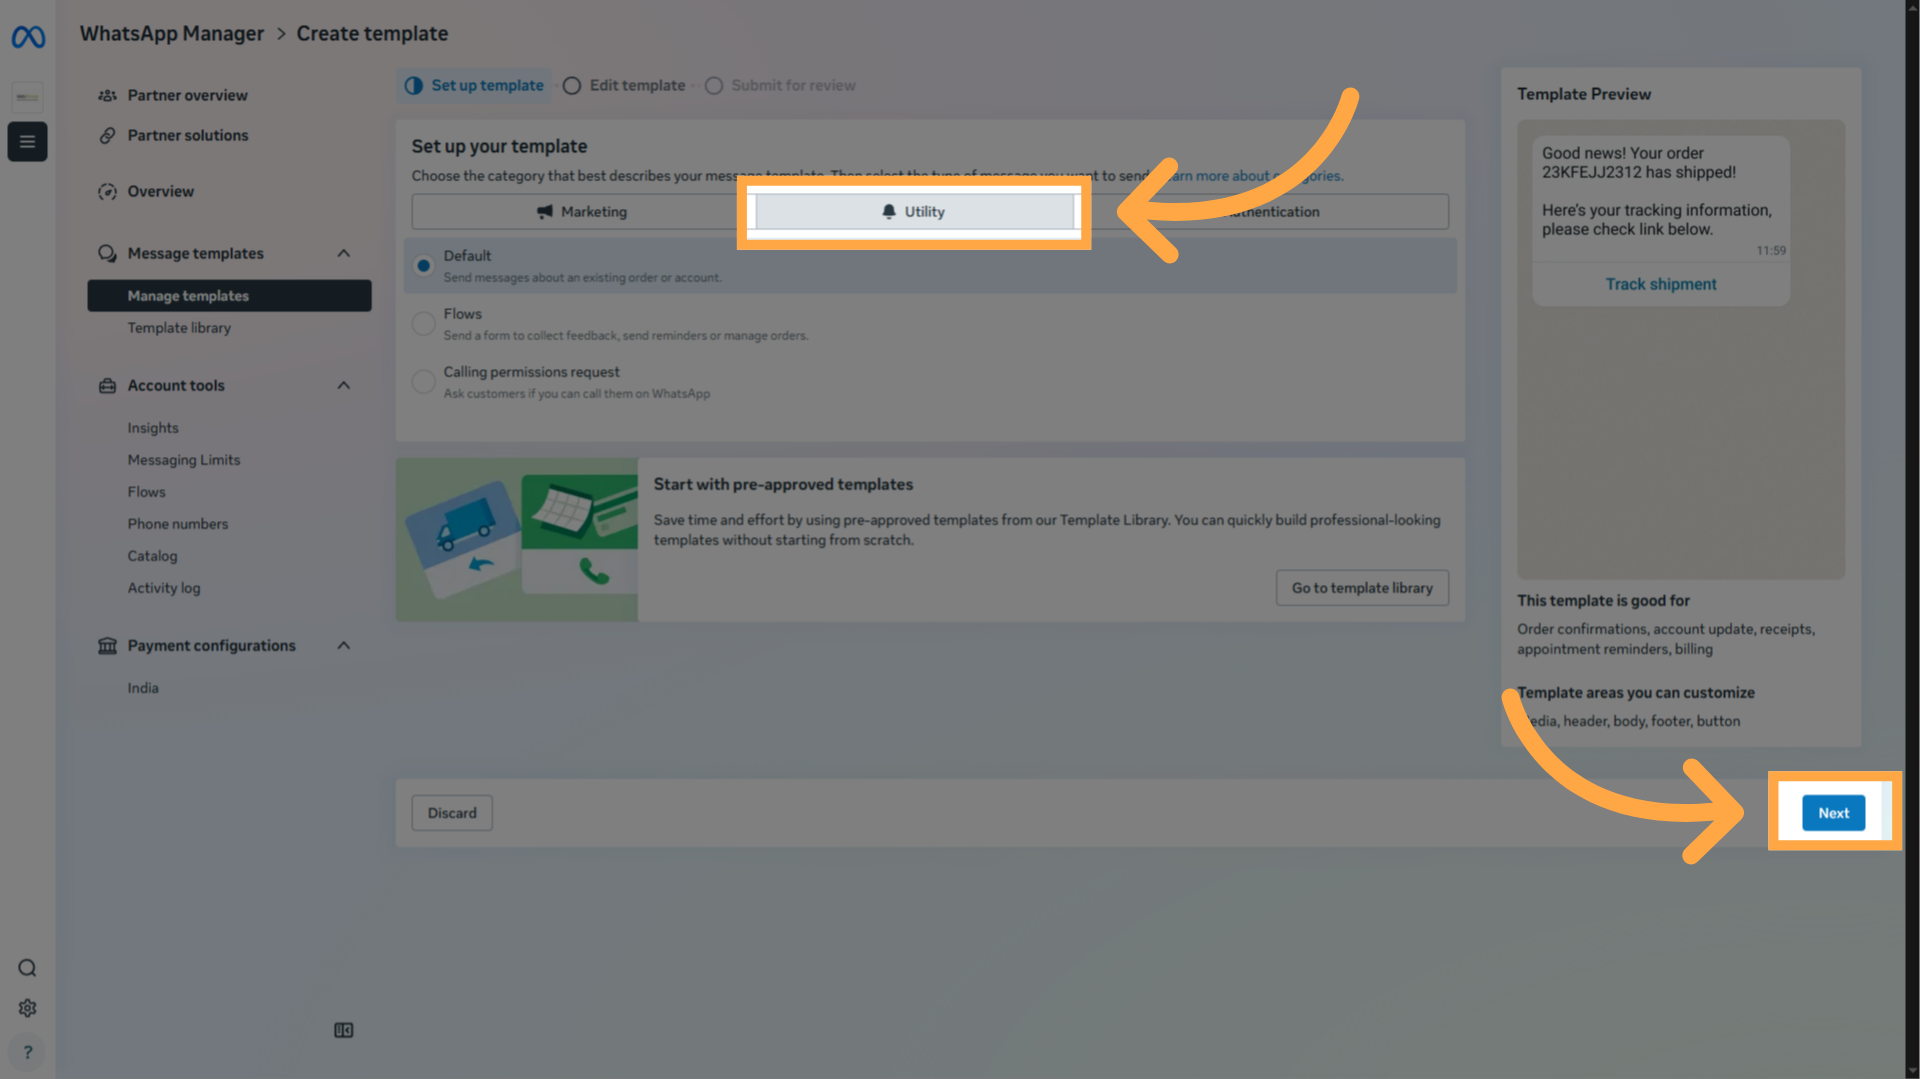The height and width of the screenshot is (1079, 1920).
Task: Collapse the Account tools section chevron
Action: pos(344,386)
